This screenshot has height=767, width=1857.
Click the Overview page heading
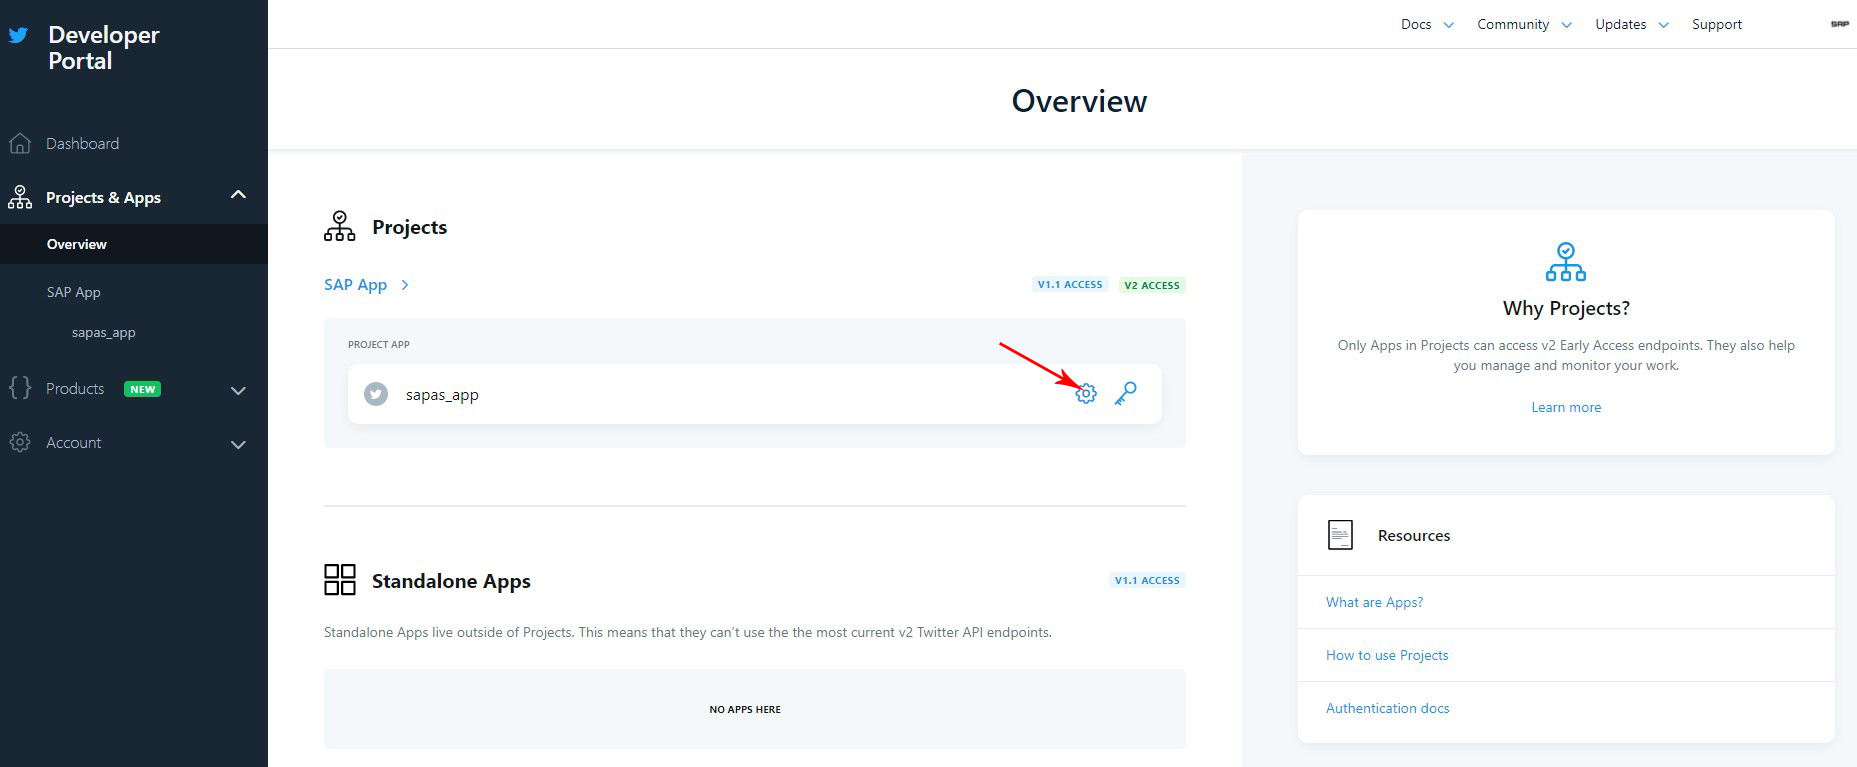click(1079, 101)
